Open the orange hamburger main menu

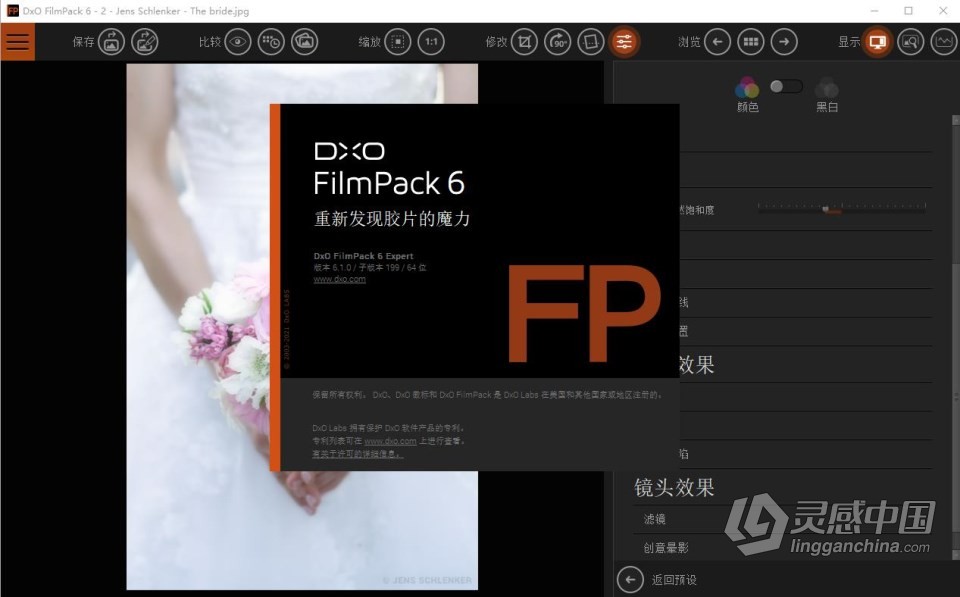[x=18, y=42]
